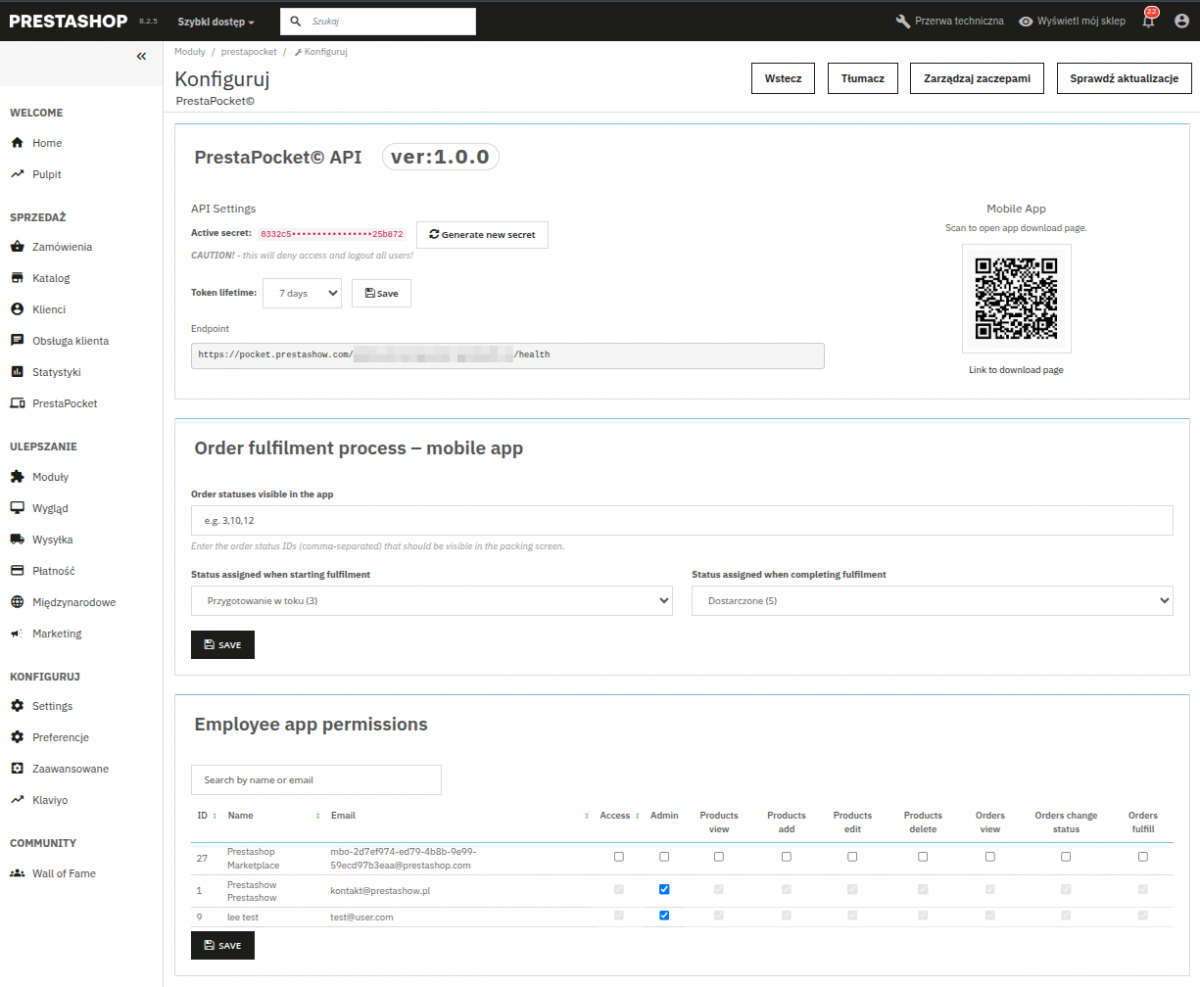
Task: Click the PrestaPocket devices icon
Action: click(17, 404)
